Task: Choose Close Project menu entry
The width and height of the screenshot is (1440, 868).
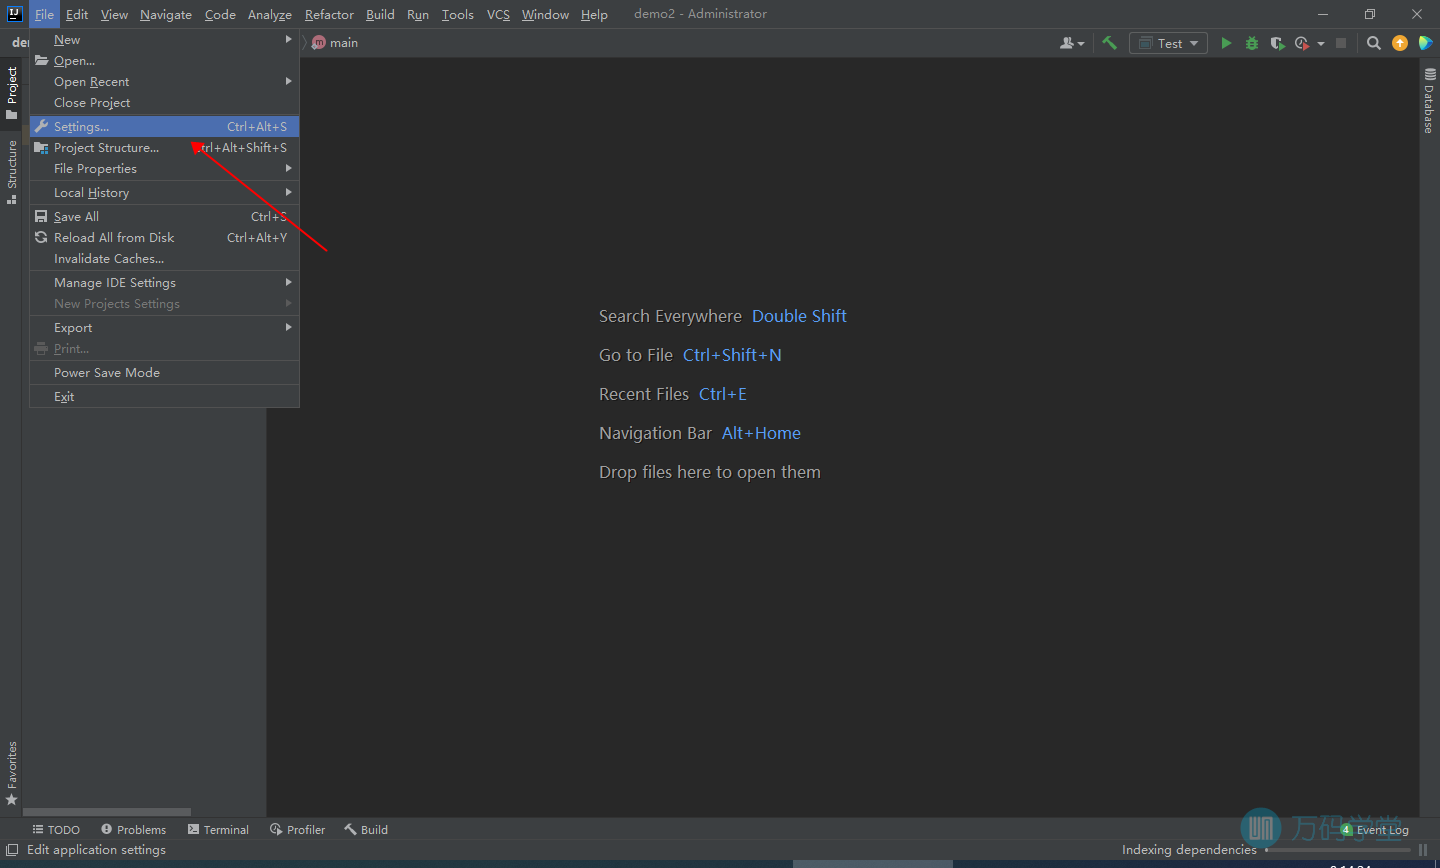Action: tap(164, 103)
